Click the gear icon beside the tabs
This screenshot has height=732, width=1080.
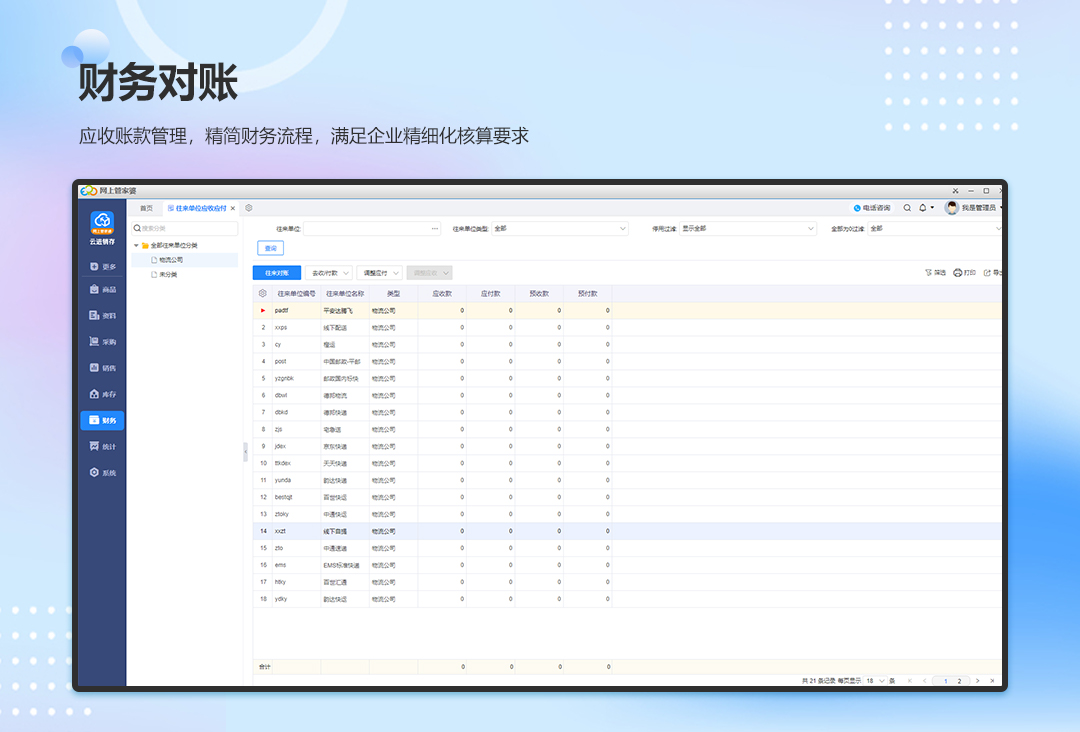click(249, 208)
